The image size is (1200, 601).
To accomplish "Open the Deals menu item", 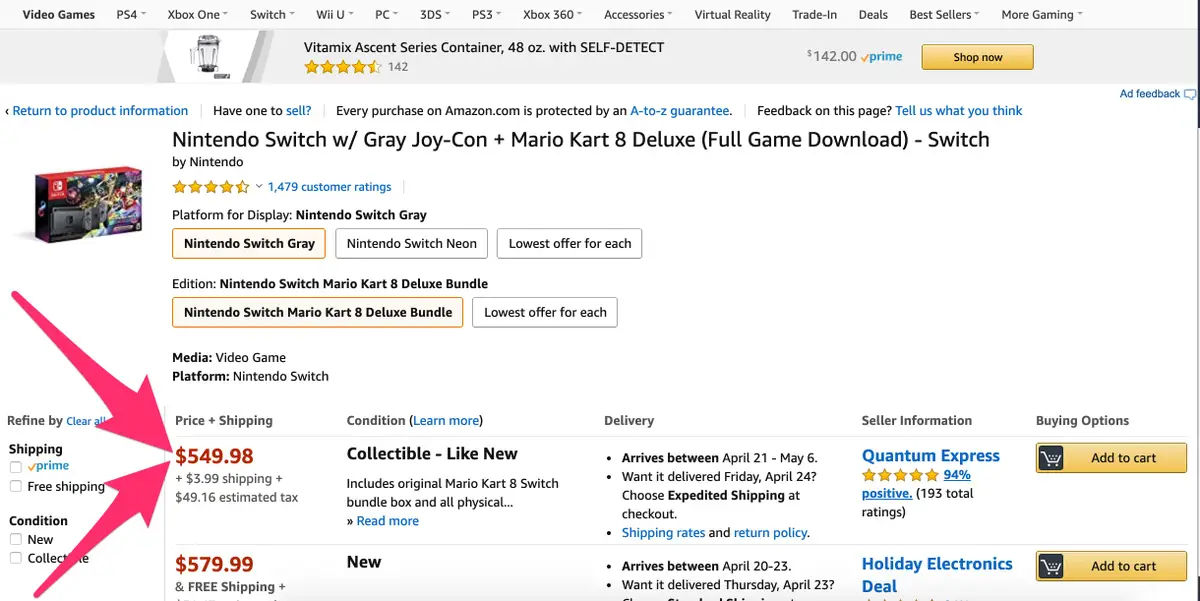I will click(x=873, y=15).
